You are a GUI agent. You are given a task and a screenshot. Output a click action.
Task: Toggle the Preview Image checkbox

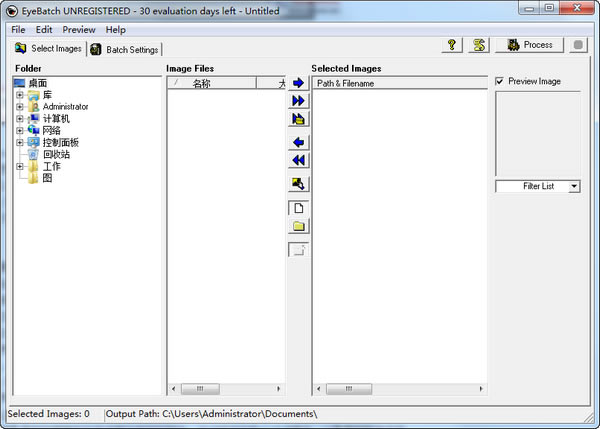(x=499, y=81)
